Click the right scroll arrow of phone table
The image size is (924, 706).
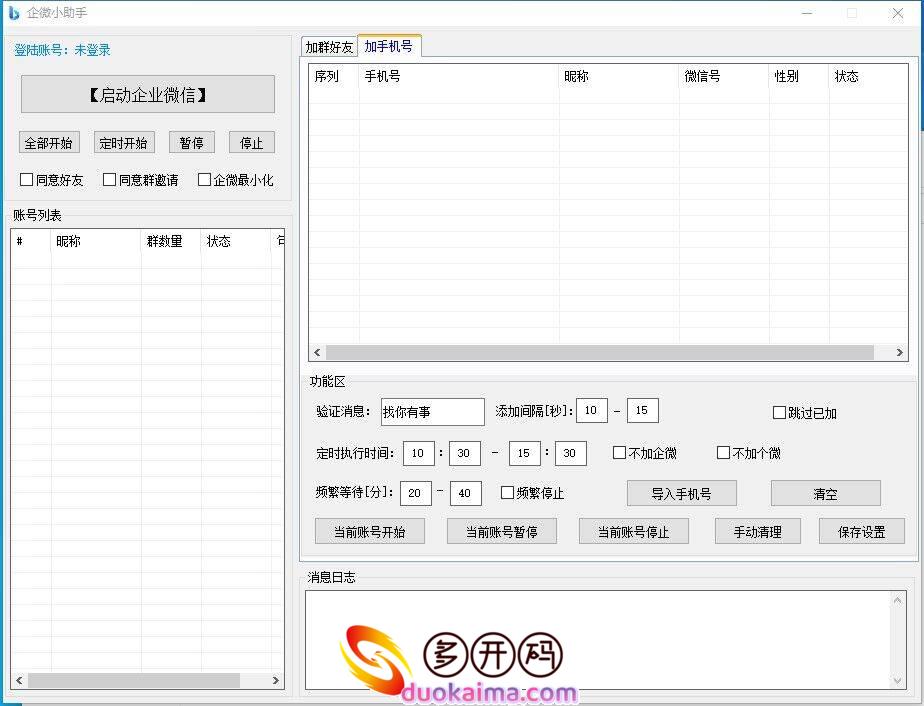[x=899, y=353]
